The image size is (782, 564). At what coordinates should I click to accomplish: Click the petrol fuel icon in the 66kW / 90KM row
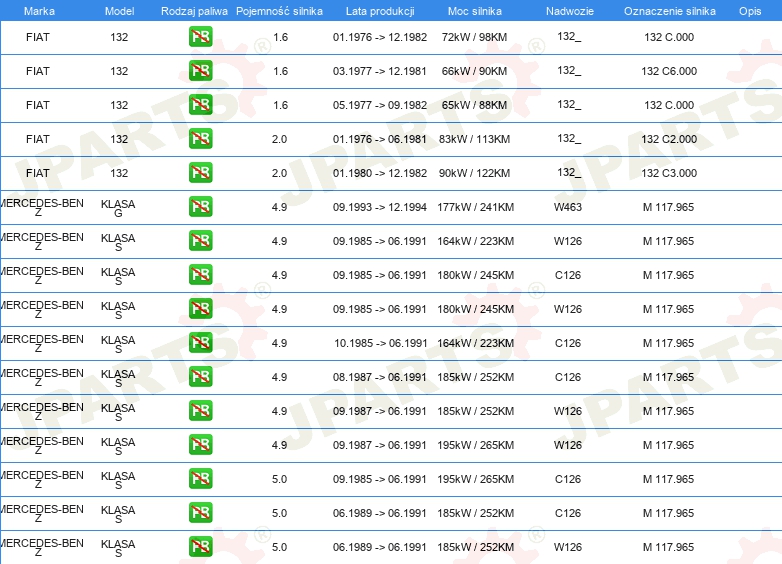click(x=200, y=70)
